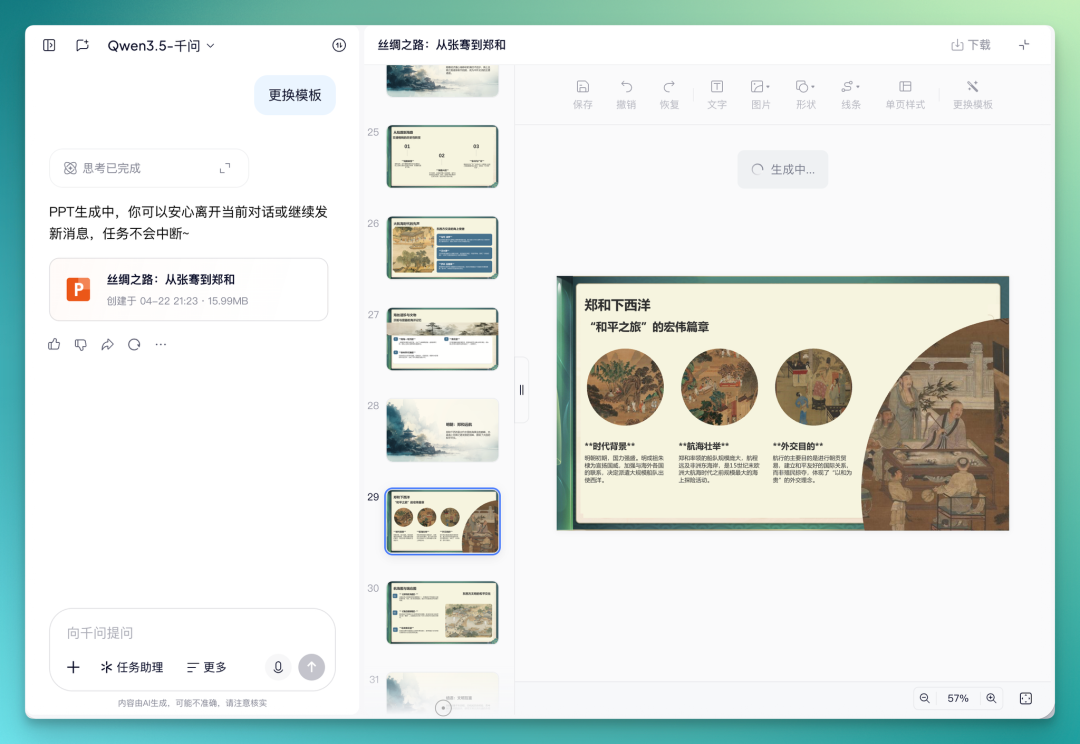Click the small circle indicator below the slide list
Viewport: 1080px width, 744px height.
(443, 707)
